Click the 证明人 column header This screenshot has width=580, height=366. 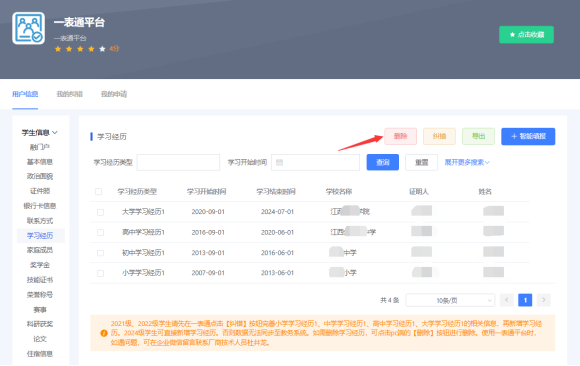pyautogui.click(x=419, y=192)
